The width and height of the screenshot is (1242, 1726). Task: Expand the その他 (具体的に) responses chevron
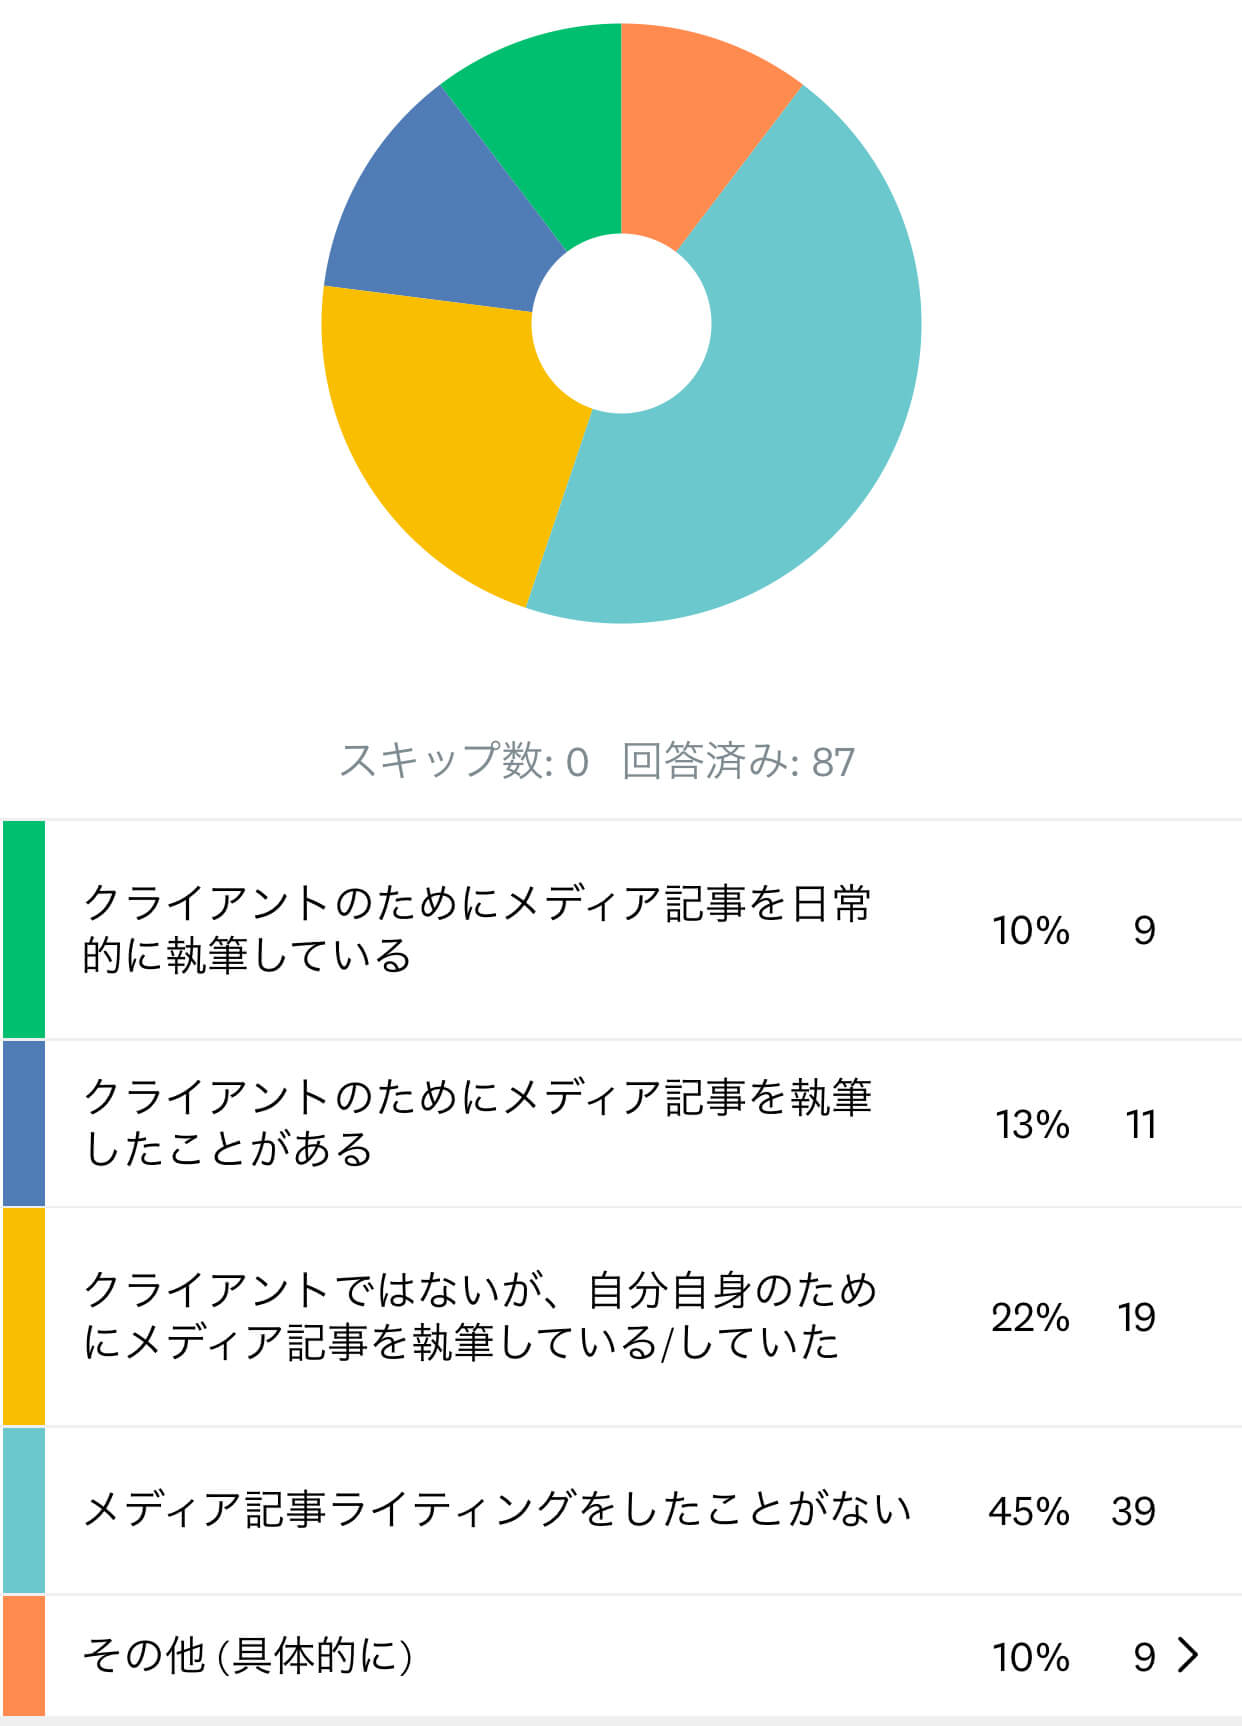click(1187, 1655)
